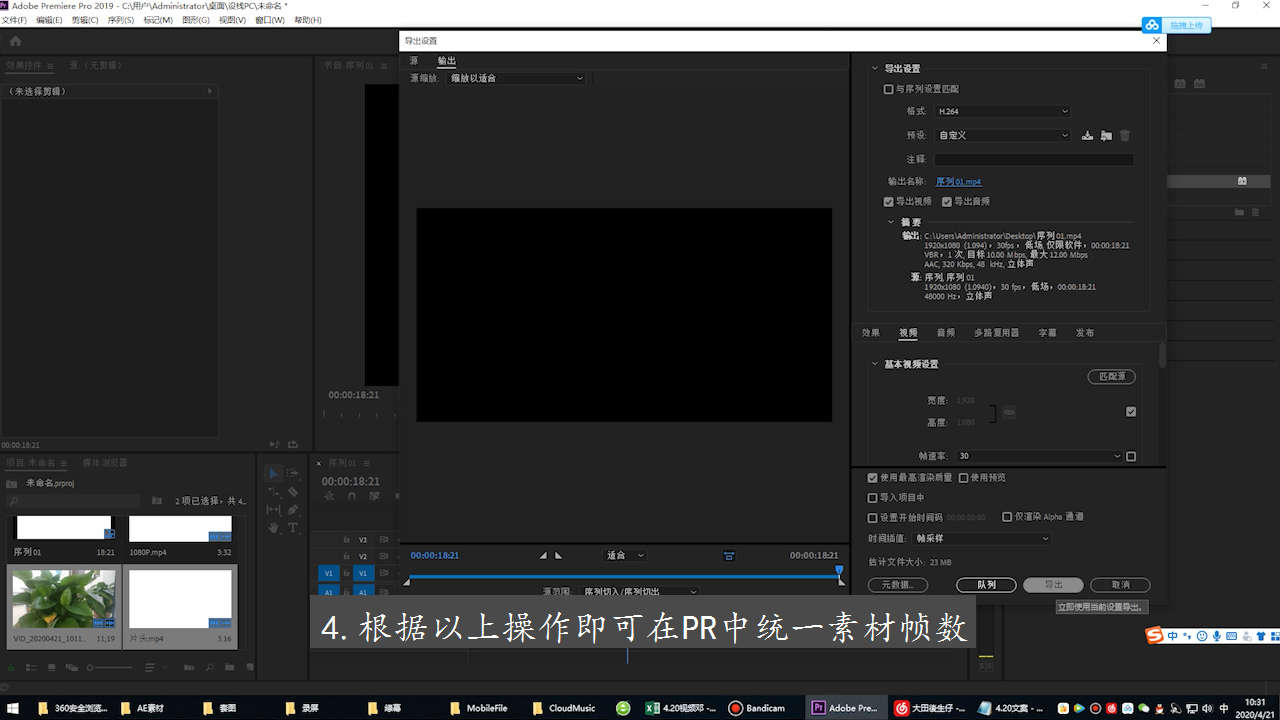Enable 与序列设置匹配 checkbox

tap(888, 89)
